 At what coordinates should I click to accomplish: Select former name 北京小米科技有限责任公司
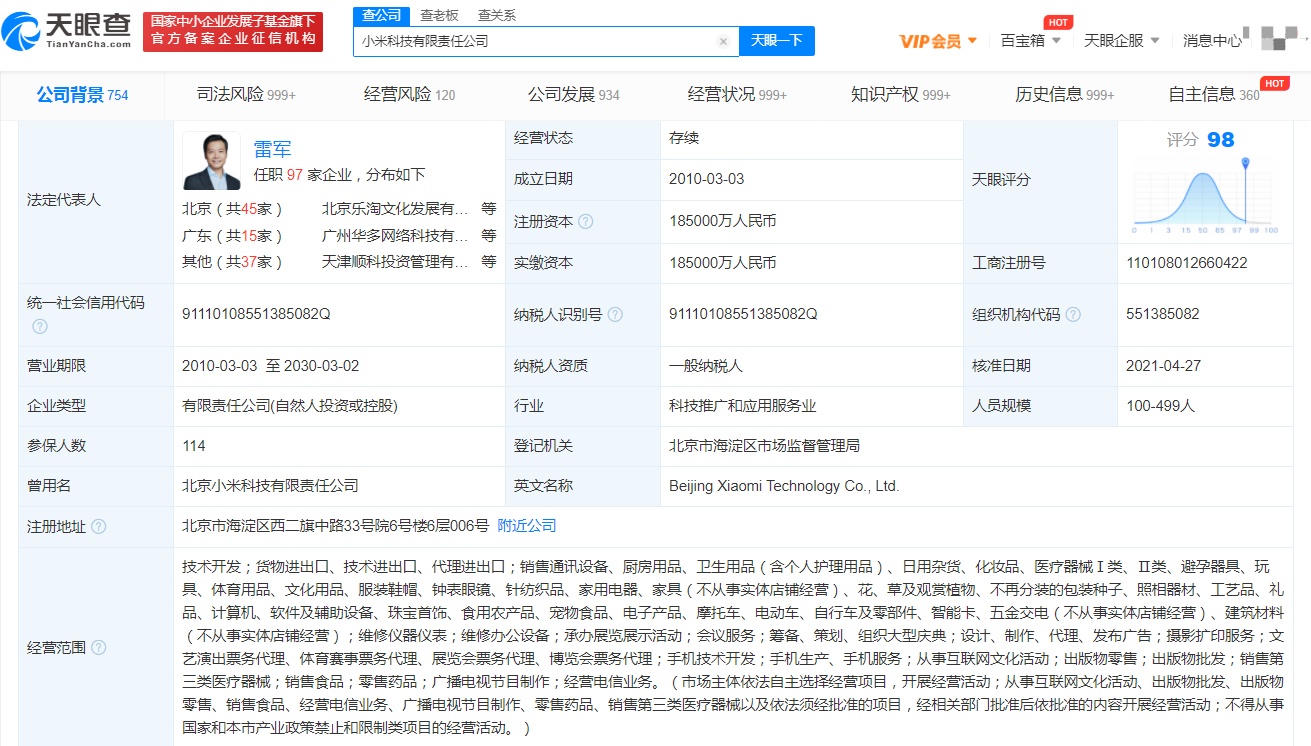[270, 486]
